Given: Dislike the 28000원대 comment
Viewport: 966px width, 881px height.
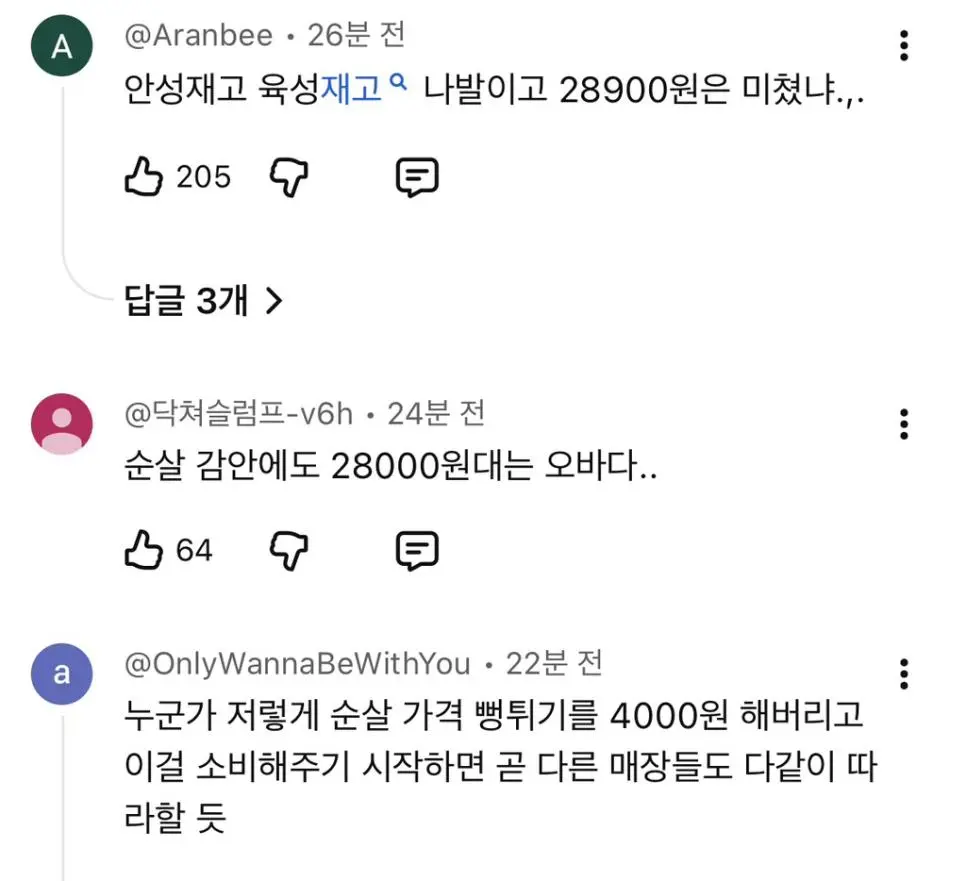Looking at the screenshot, I should (289, 550).
